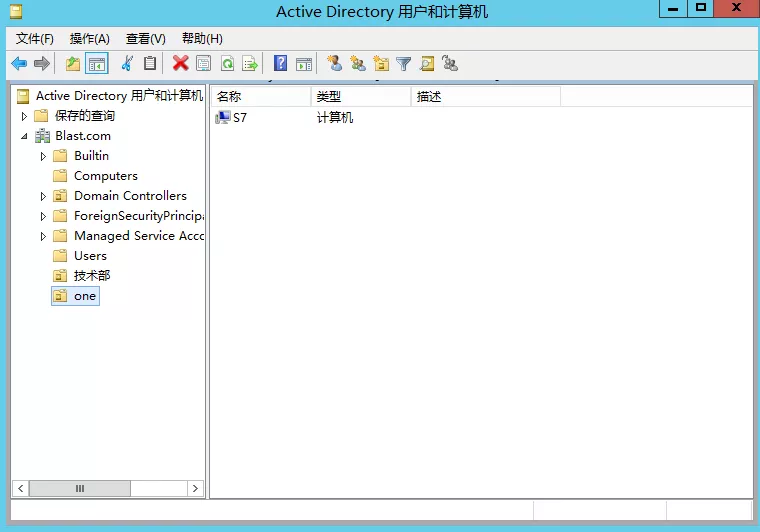Select the Users container in tree
The height and width of the screenshot is (532, 760).
pos(90,256)
